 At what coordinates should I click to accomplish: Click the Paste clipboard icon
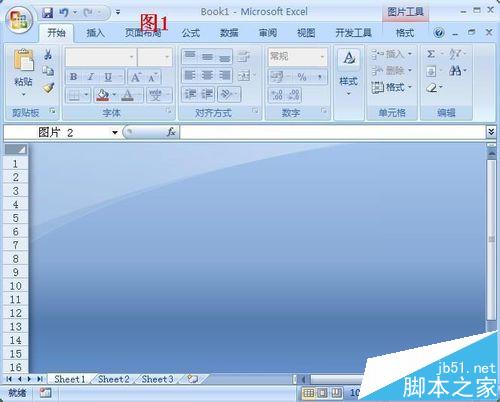click(x=23, y=60)
